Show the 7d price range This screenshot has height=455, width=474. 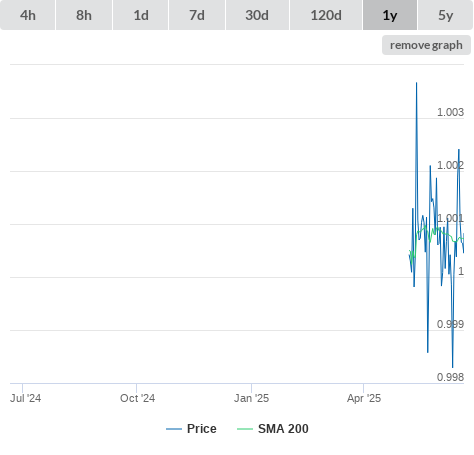[197, 15]
